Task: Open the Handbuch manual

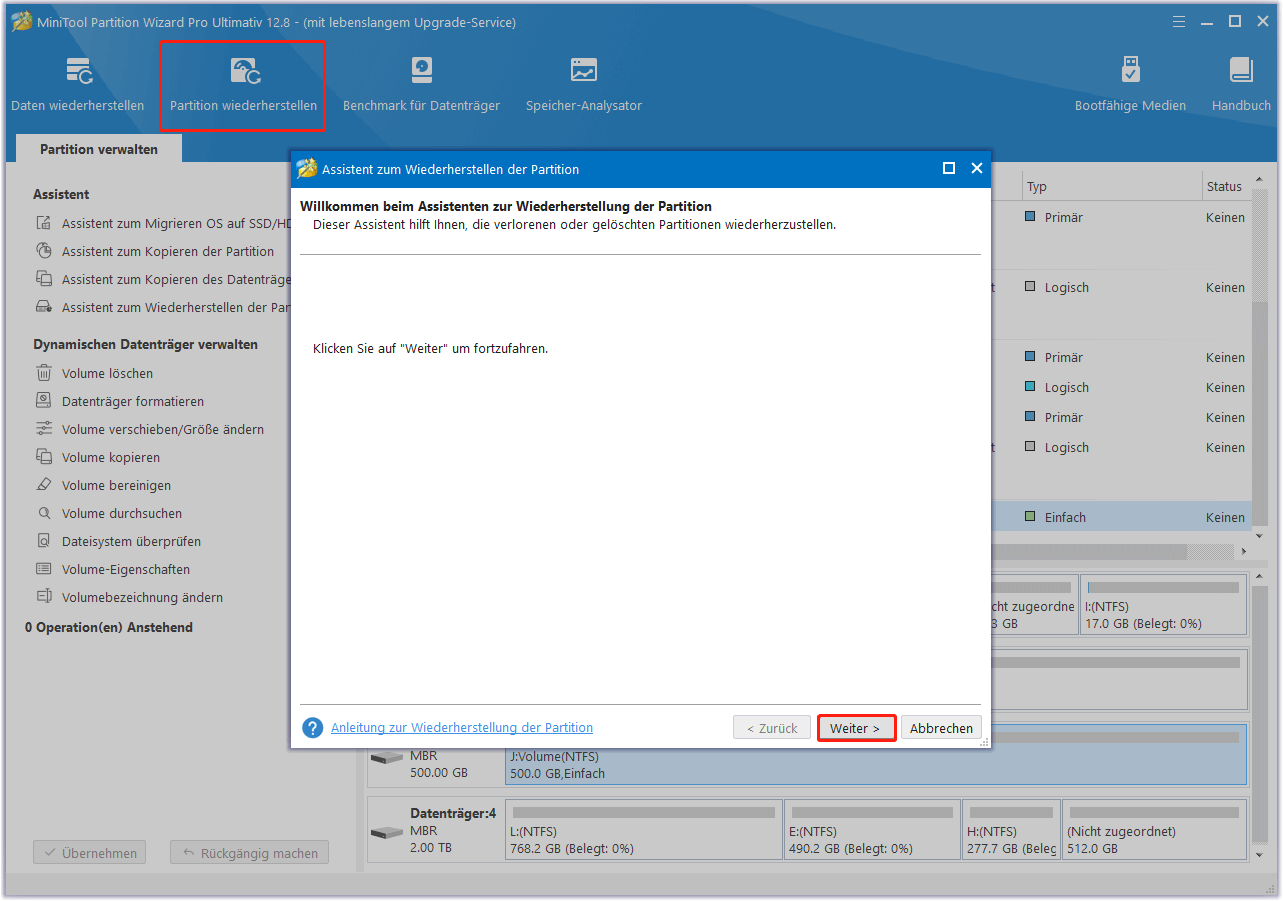Action: pyautogui.click(x=1241, y=85)
